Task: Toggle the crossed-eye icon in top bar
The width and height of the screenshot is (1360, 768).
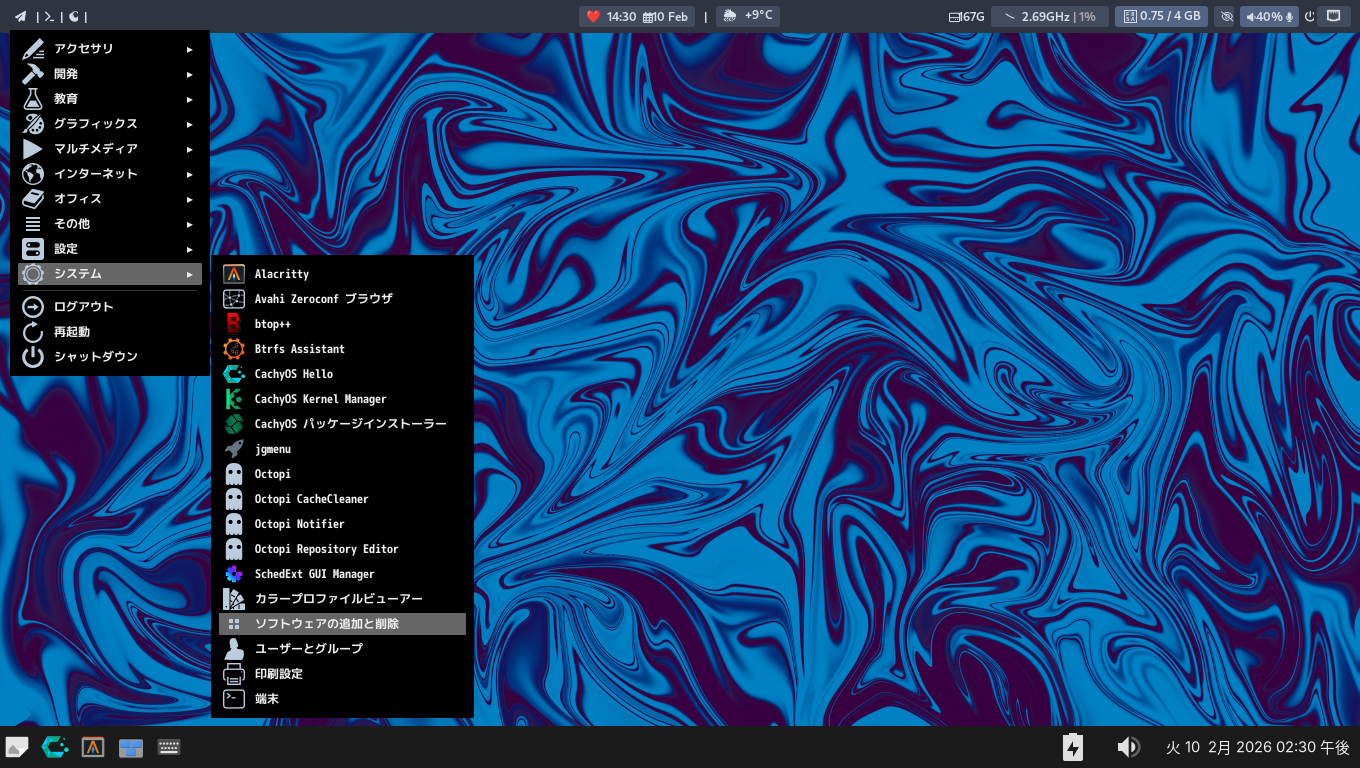Action: (x=1226, y=16)
